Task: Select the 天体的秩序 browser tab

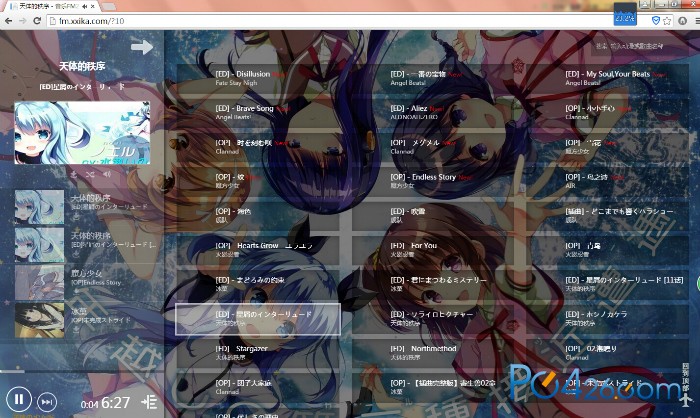Action: click(x=53, y=6)
